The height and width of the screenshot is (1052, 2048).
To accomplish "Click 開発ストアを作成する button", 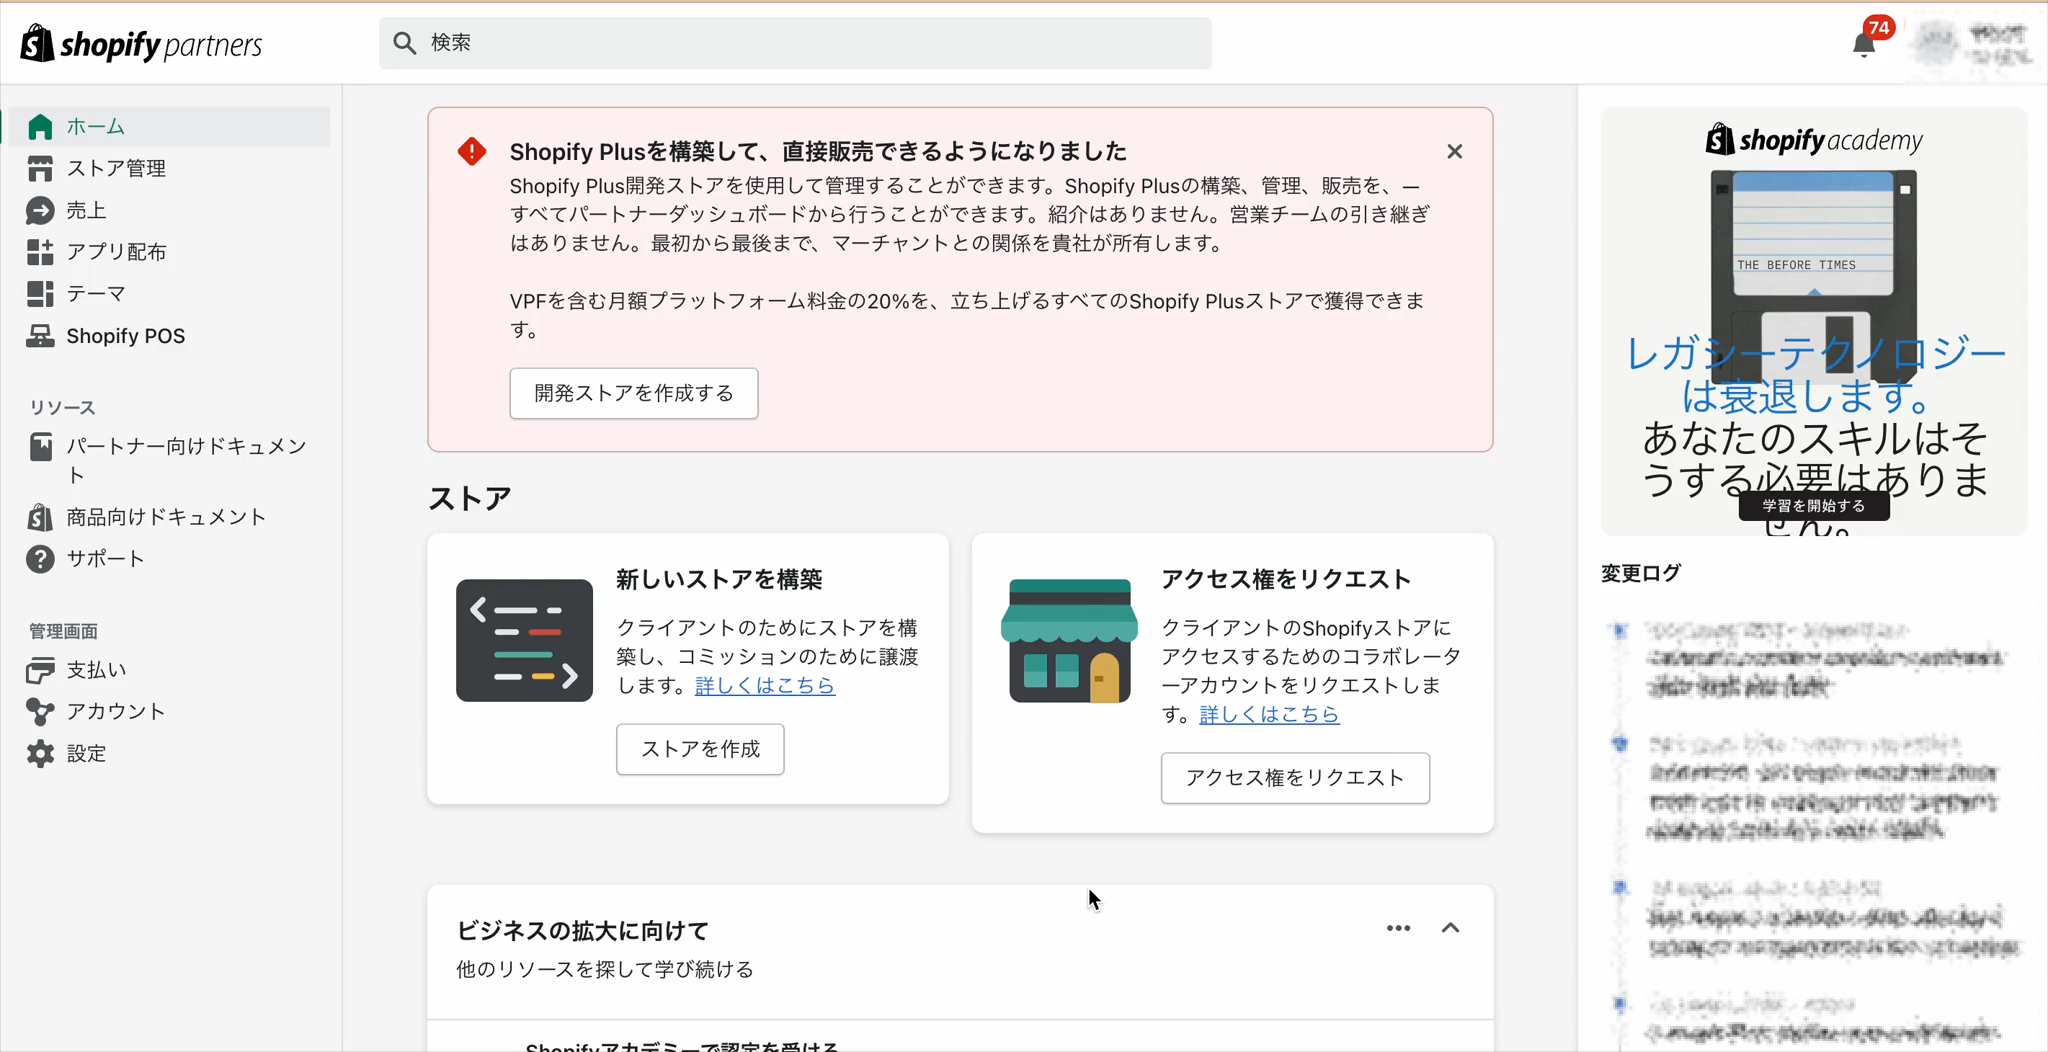I will click(633, 393).
